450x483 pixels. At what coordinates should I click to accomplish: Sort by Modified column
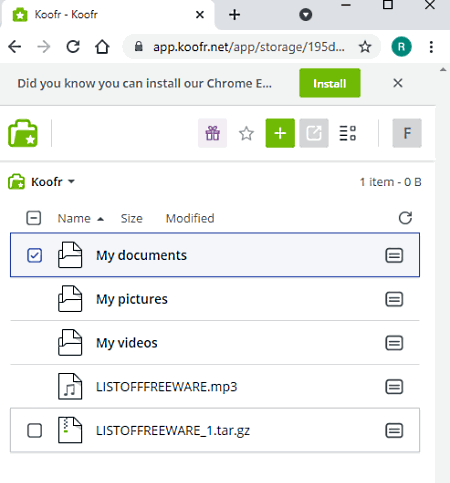[190, 219]
